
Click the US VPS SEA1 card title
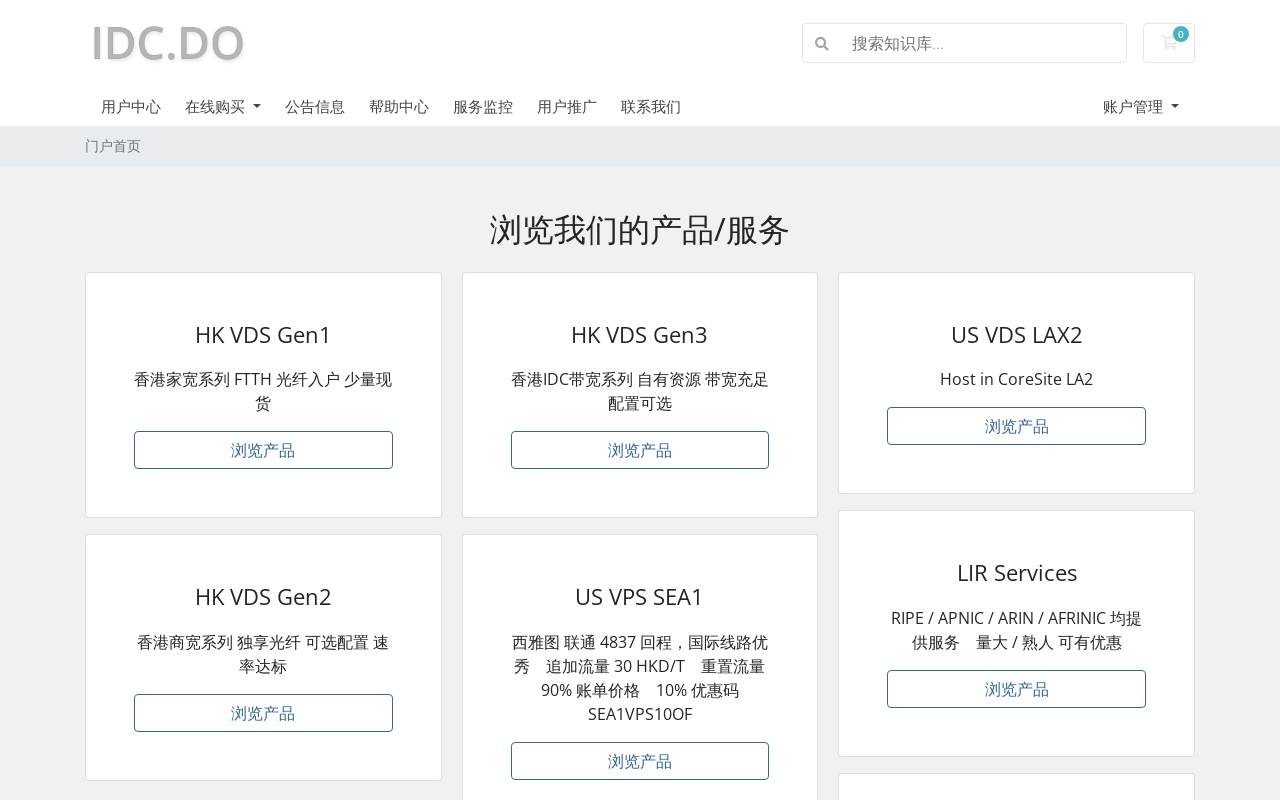point(640,597)
